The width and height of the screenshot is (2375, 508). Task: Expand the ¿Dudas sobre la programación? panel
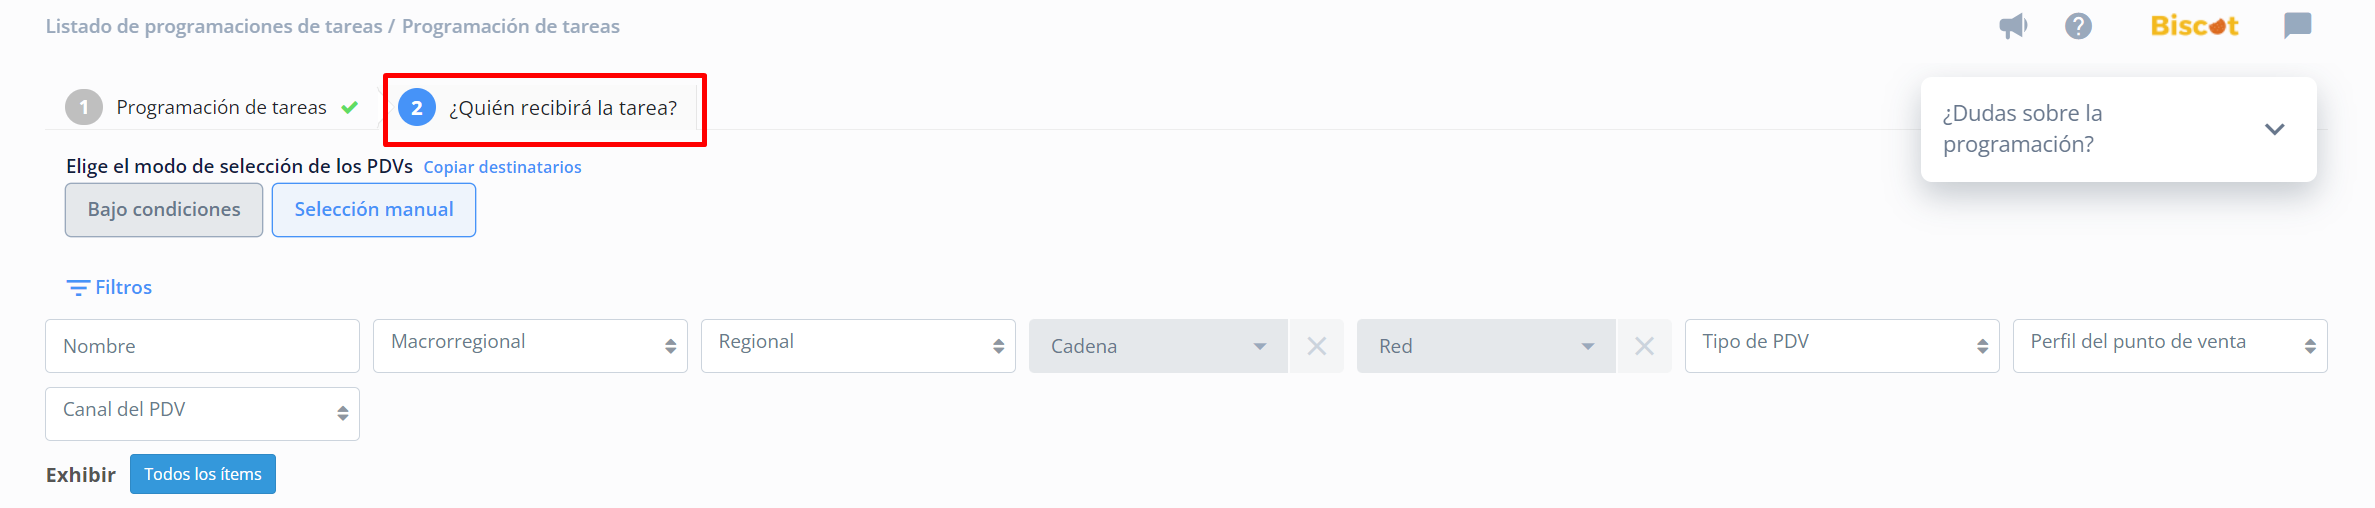2275,129
